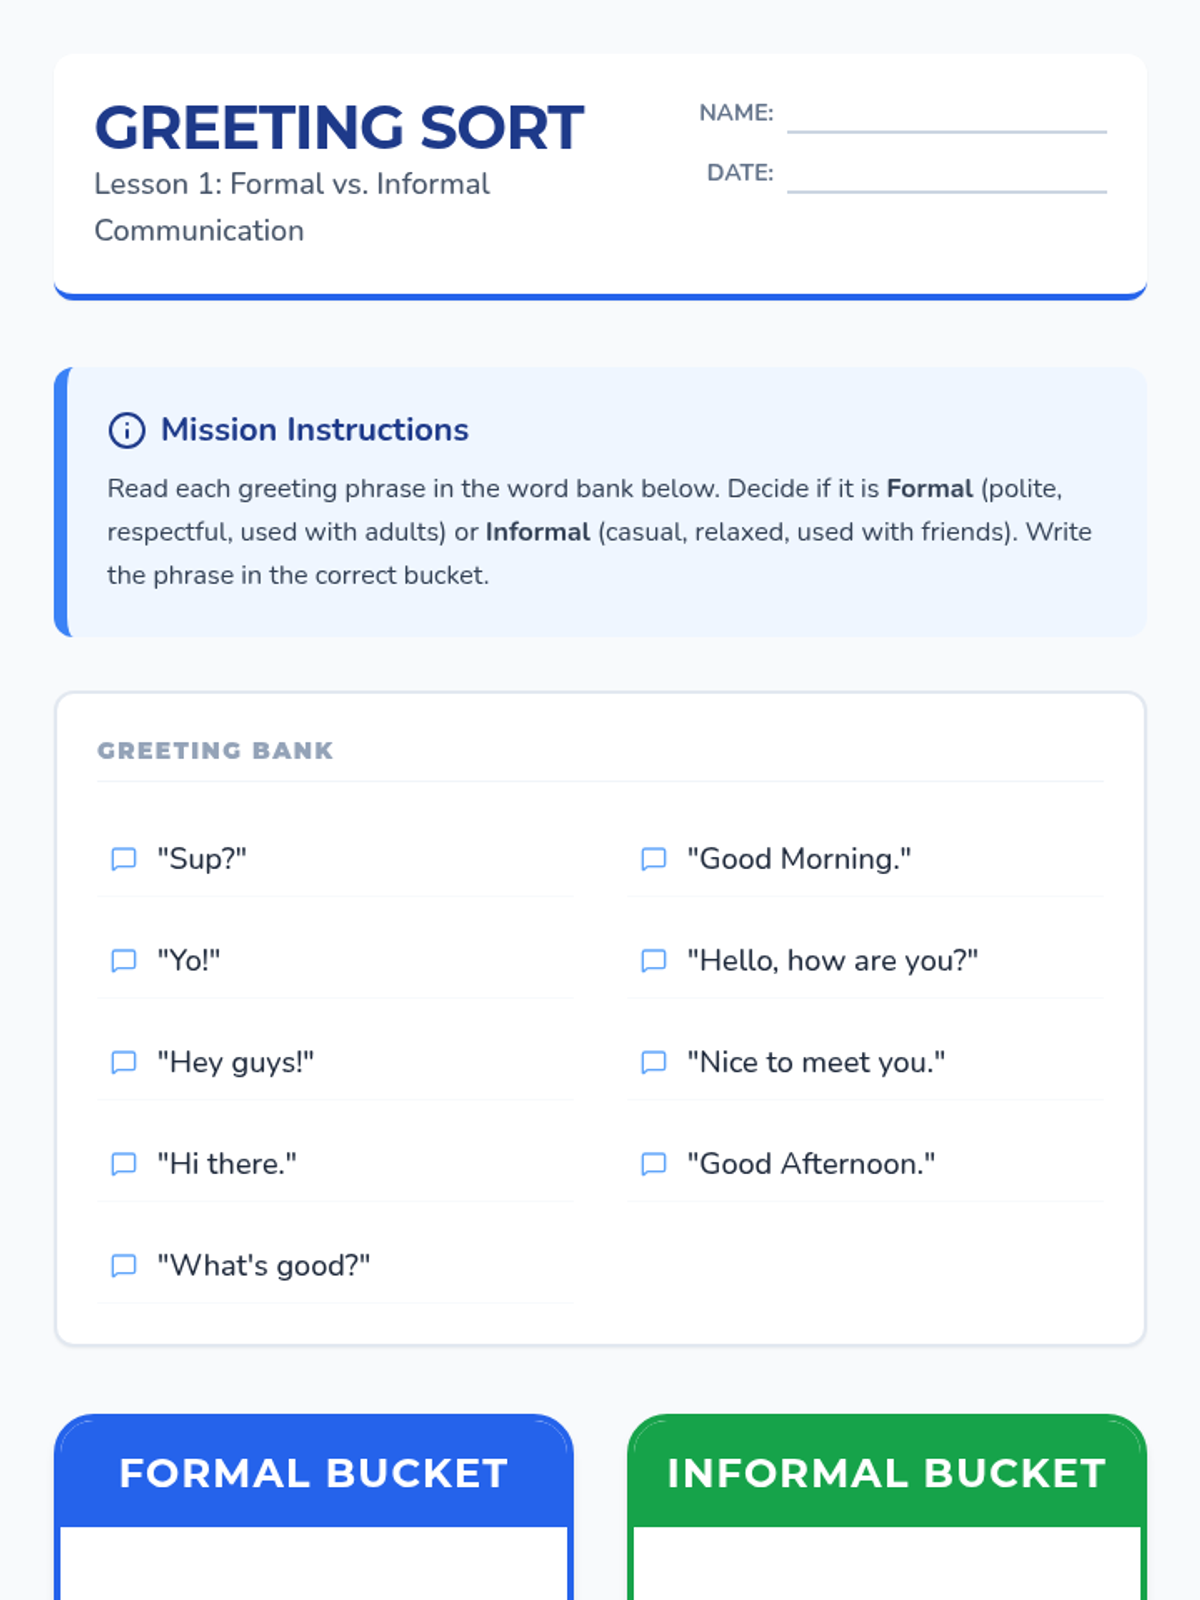Click the speech bubble icon beside "Yo!"
Viewport: 1200px width, 1600px height.
123,961
